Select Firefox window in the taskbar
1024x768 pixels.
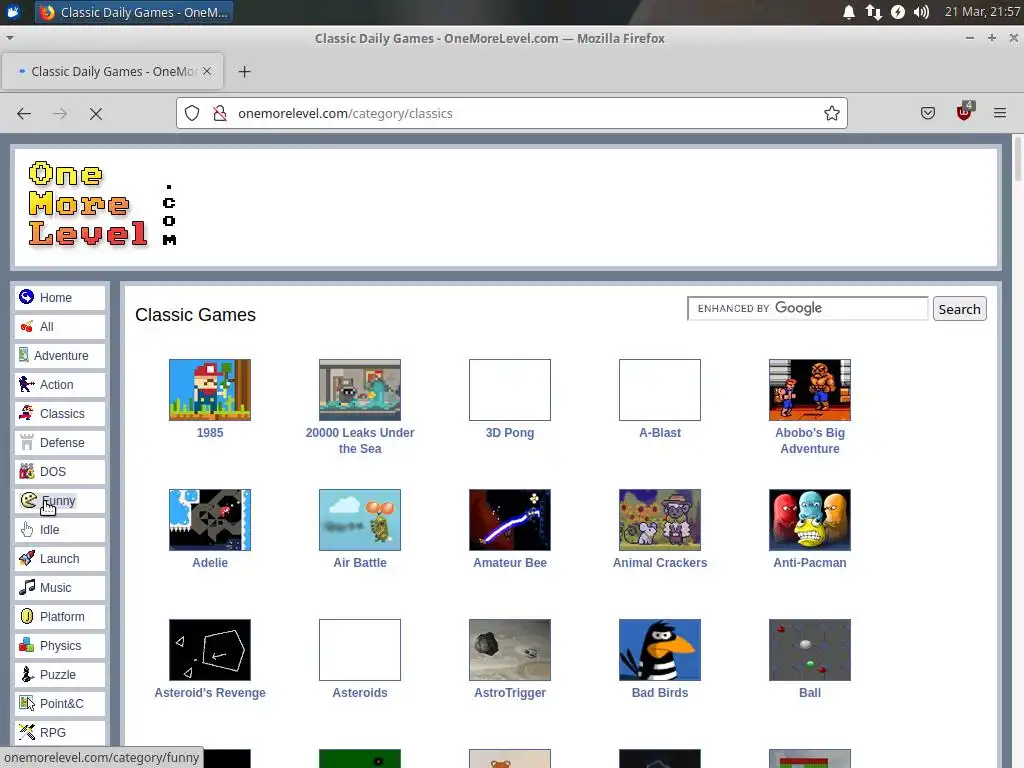click(x=133, y=12)
